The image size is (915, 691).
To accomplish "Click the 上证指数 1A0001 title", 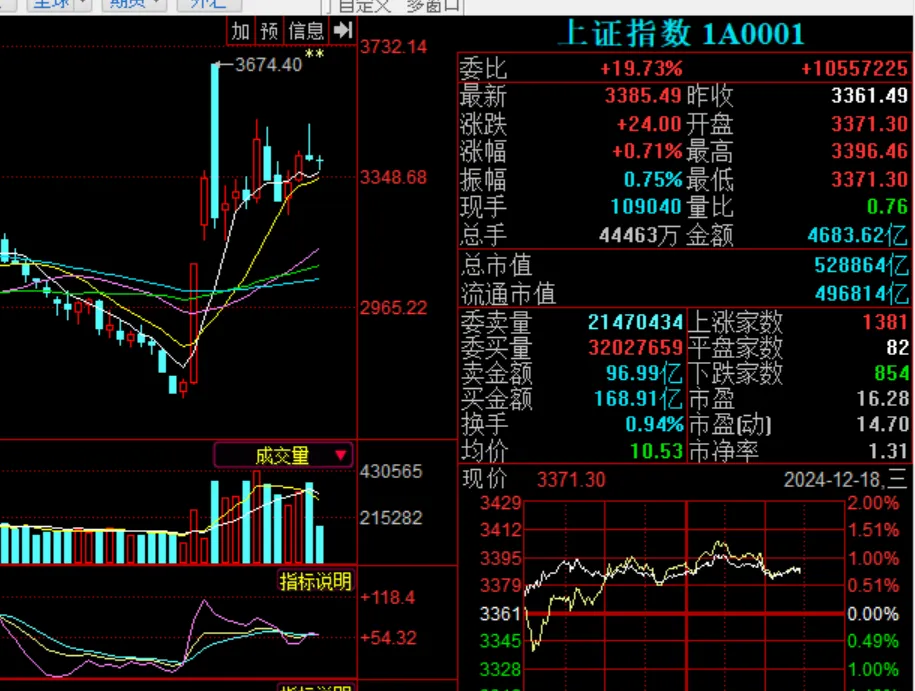I will [680, 34].
